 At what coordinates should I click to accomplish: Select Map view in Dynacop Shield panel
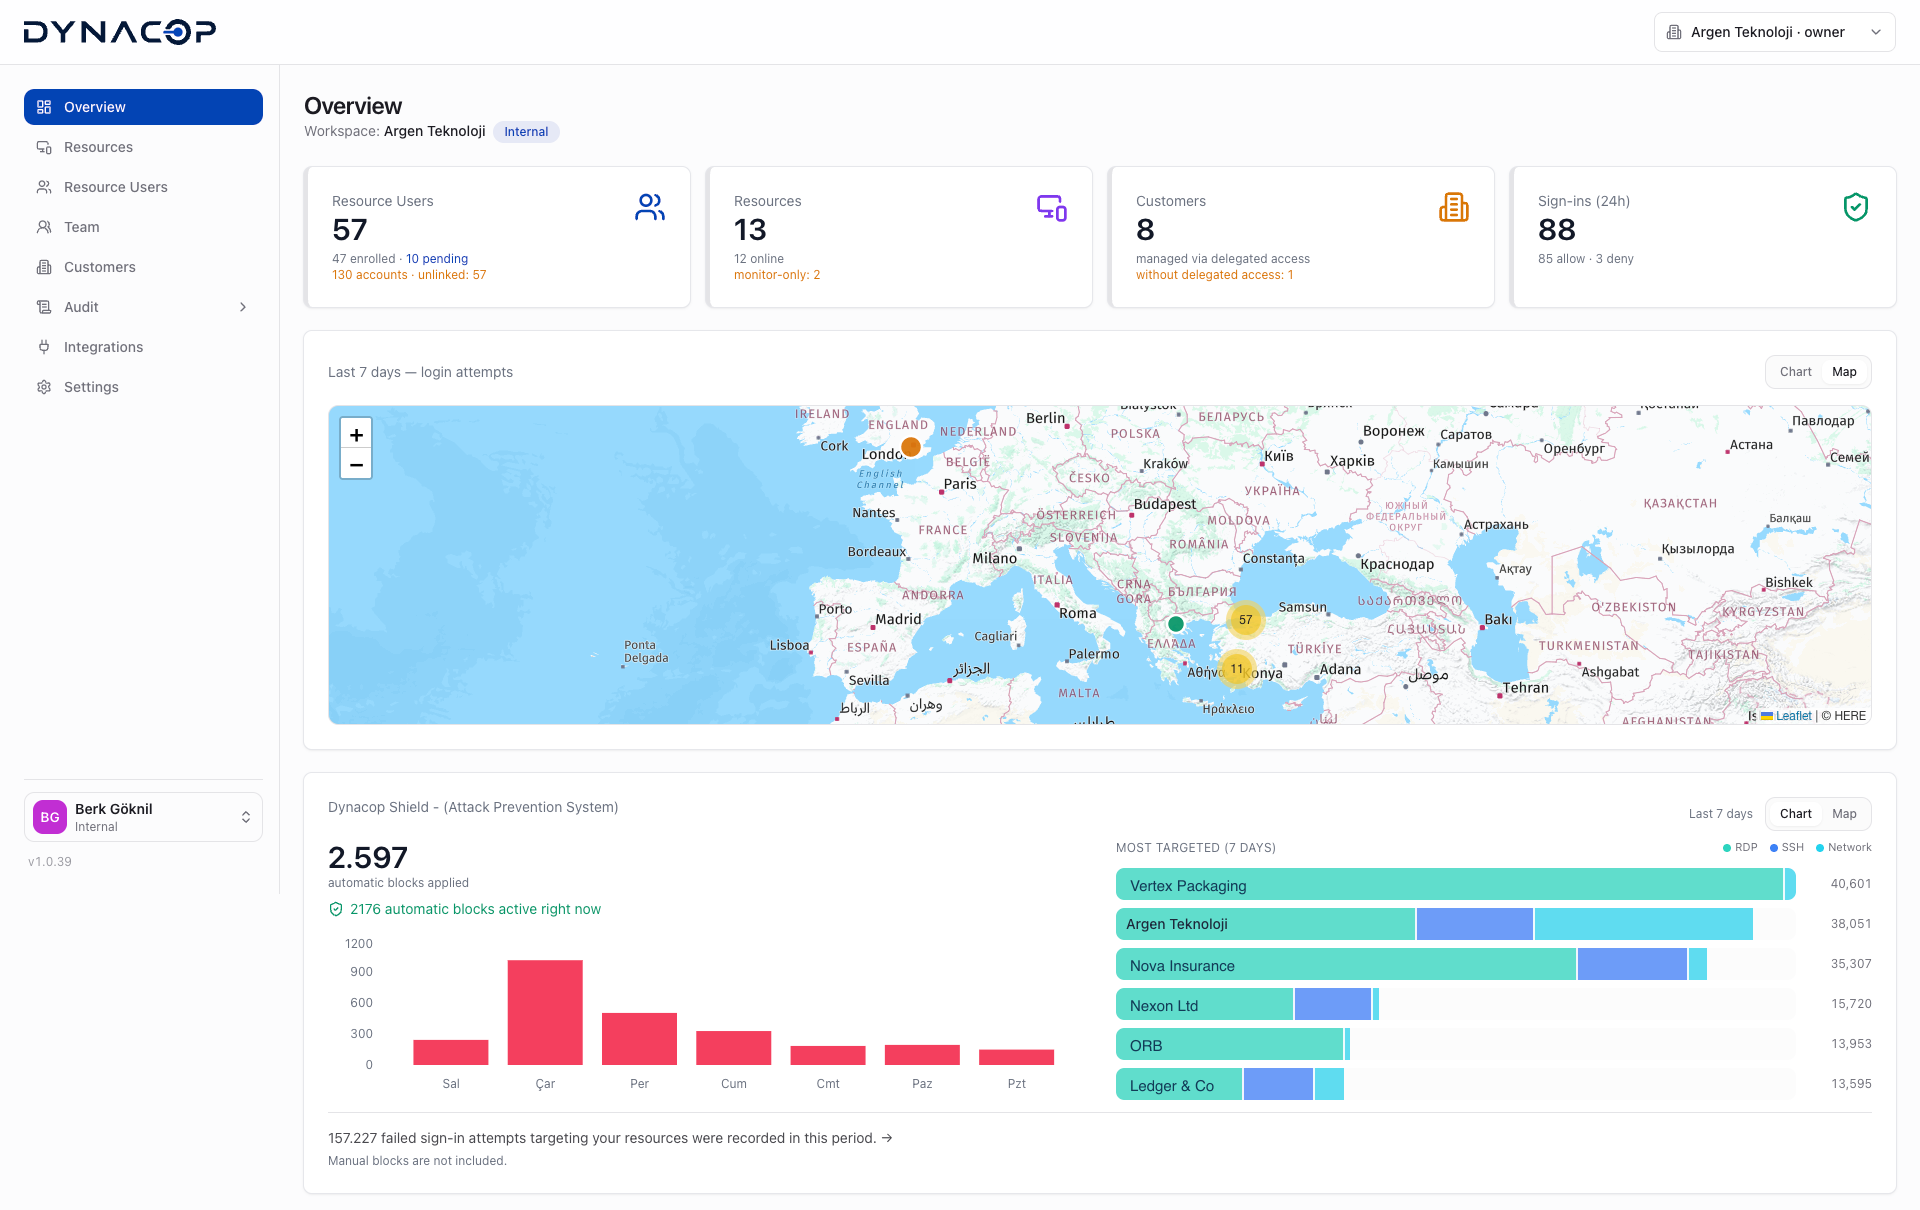click(1844, 814)
